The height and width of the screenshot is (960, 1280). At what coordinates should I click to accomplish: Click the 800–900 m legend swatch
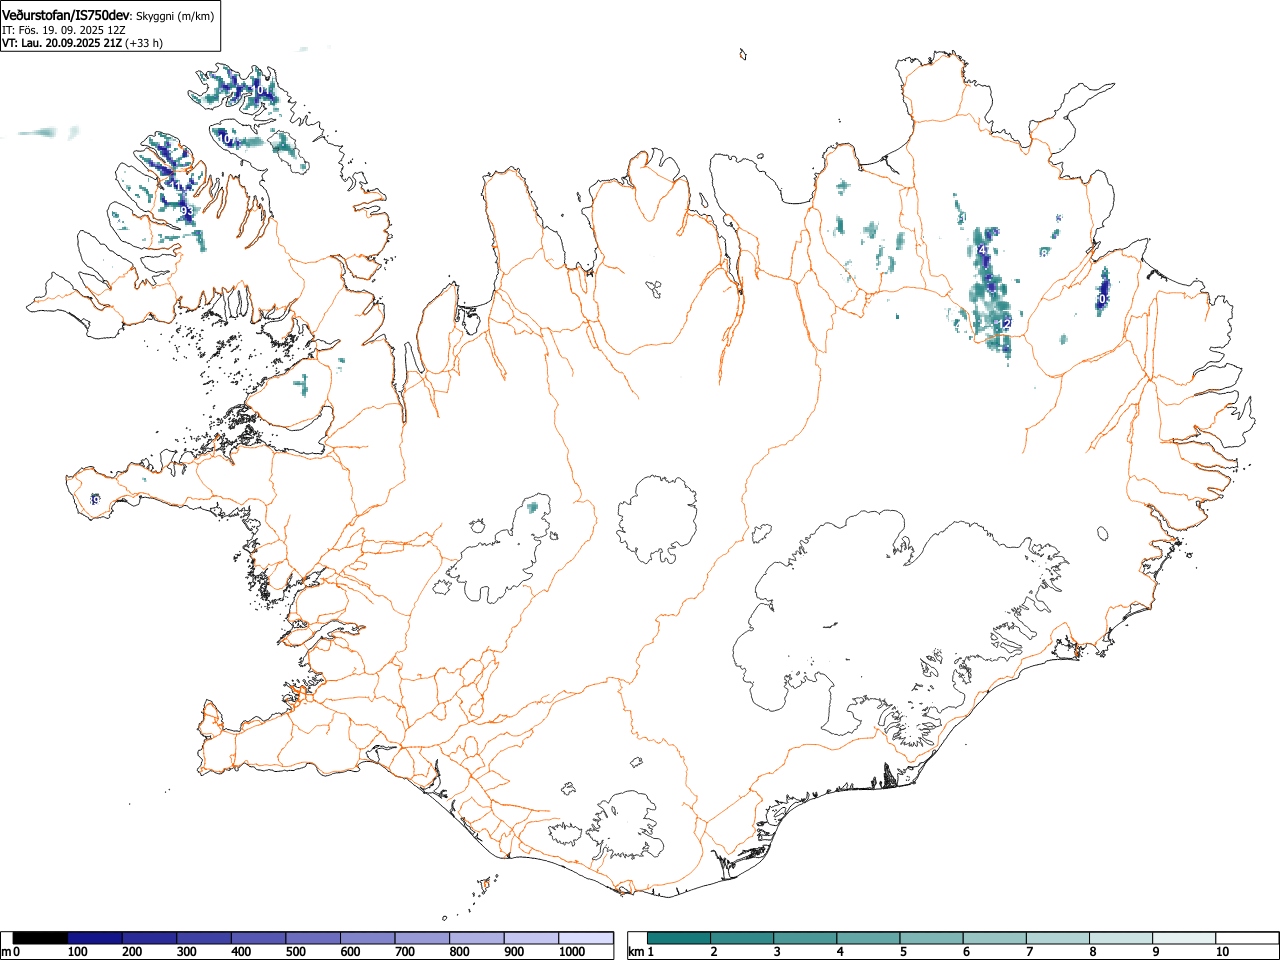(x=477, y=938)
